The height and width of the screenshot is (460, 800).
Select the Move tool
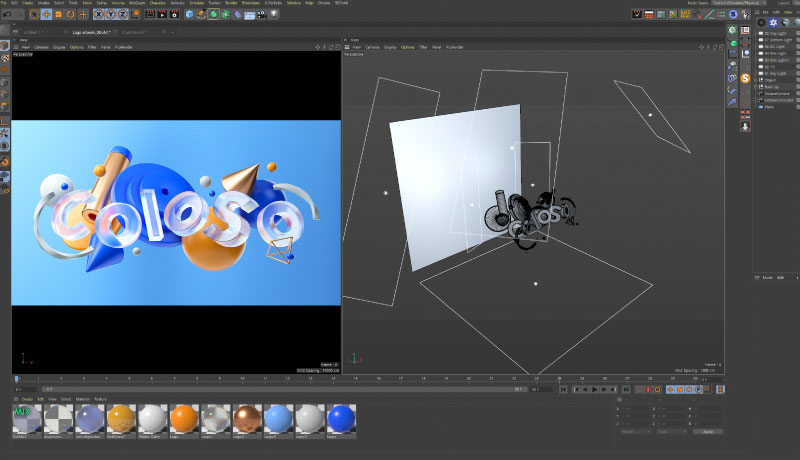point(46,14)
